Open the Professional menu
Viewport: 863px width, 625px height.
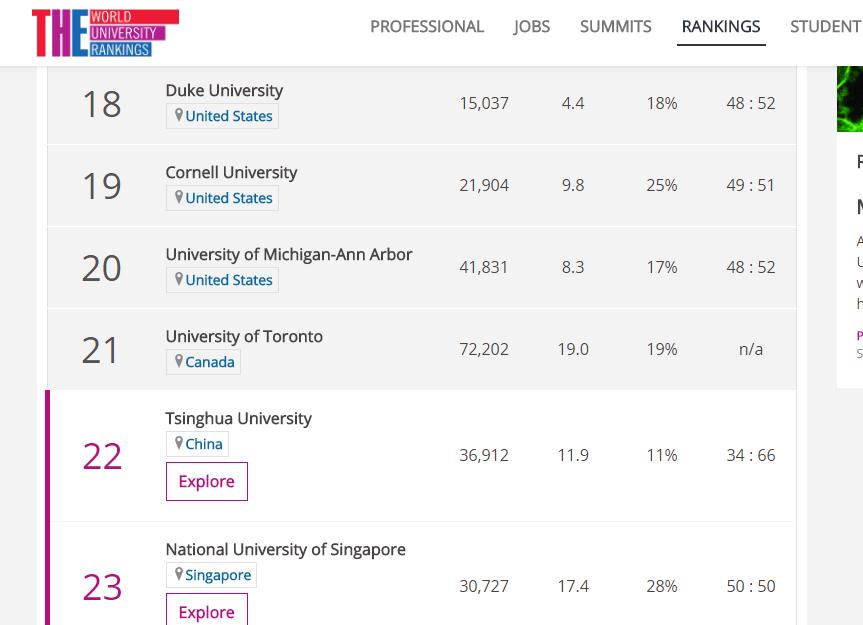426,27
